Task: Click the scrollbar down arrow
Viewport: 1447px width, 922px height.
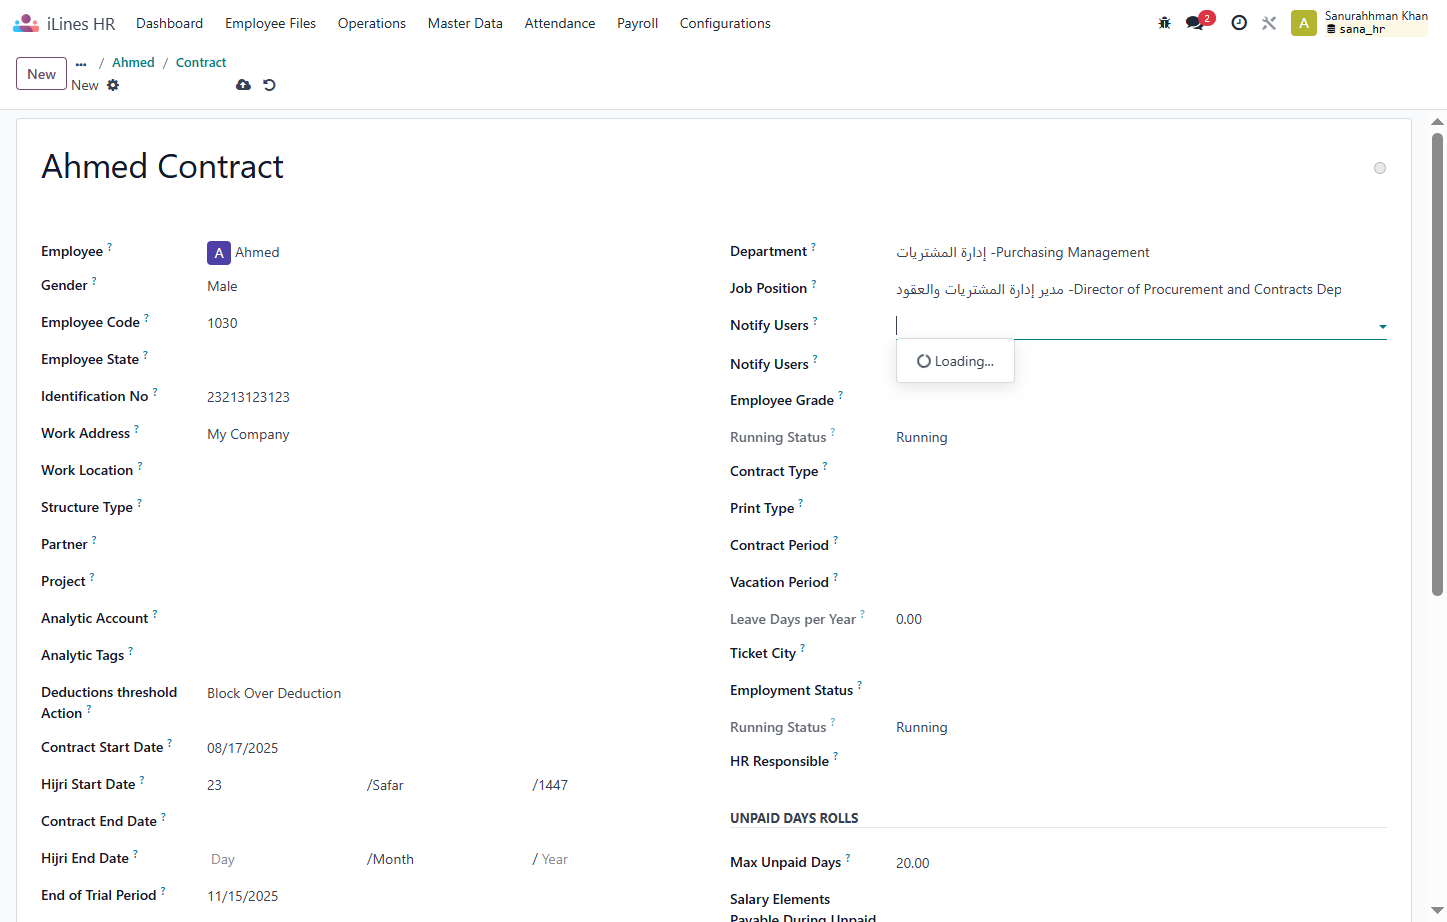Action: (x=1438, y=911)
